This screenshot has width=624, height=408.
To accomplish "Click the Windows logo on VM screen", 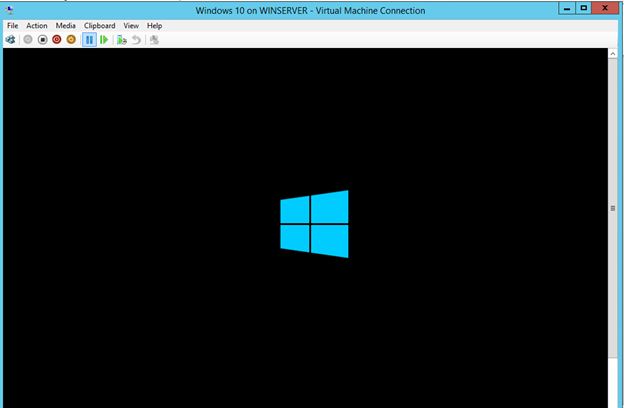I will (314, 224).
